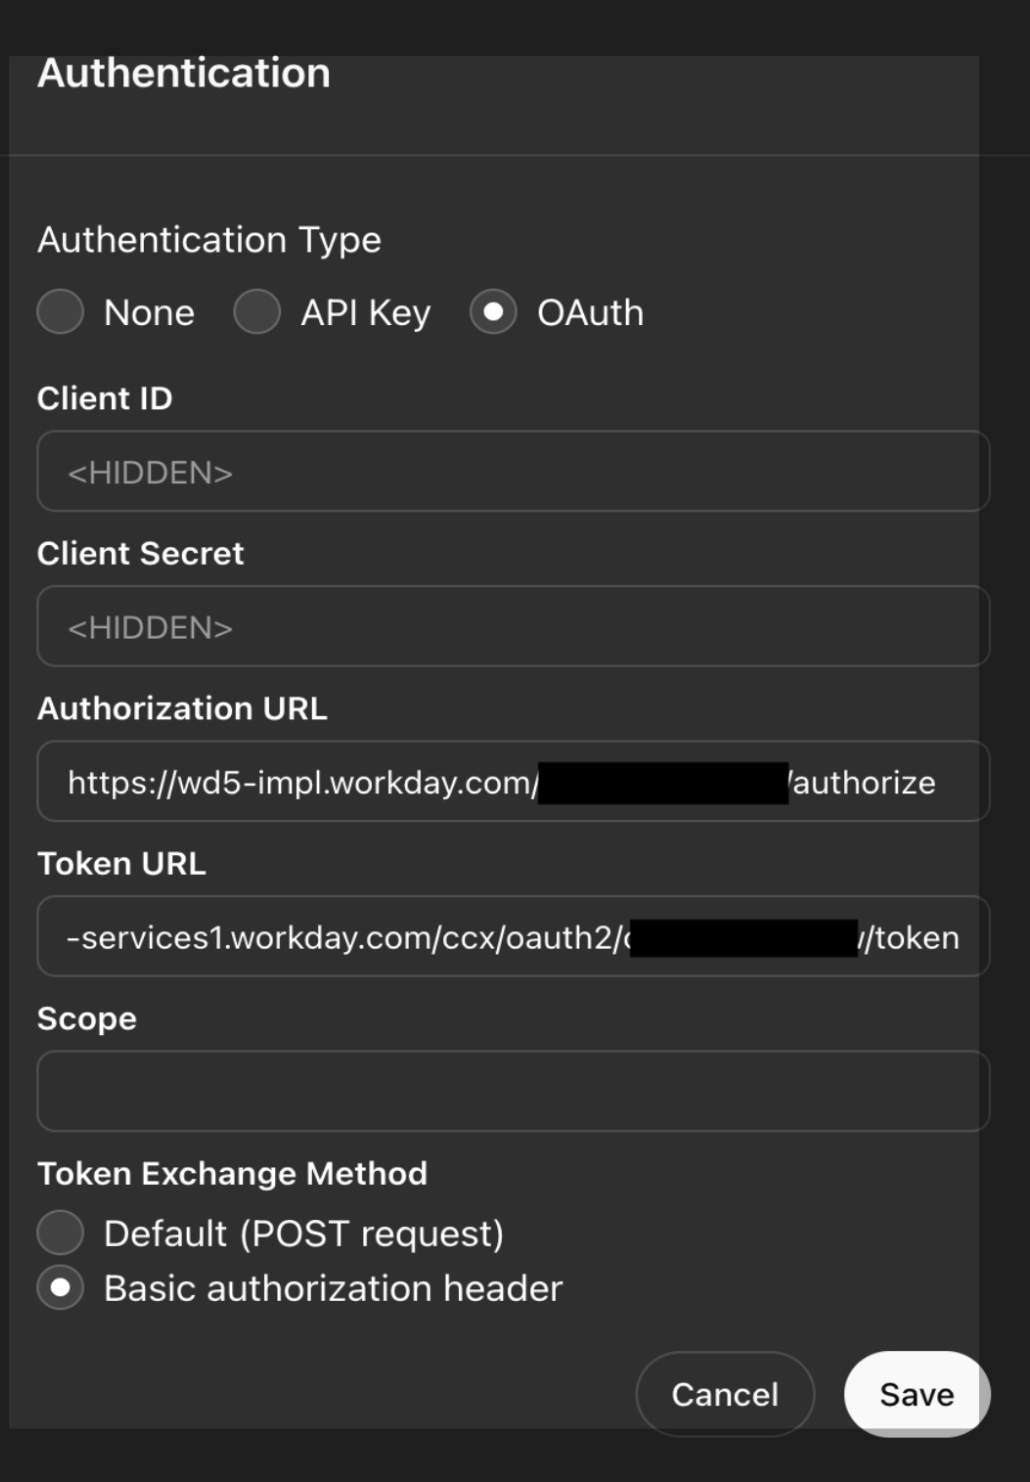Click the Client ID label text
1030x1482 pixels.
105,397
